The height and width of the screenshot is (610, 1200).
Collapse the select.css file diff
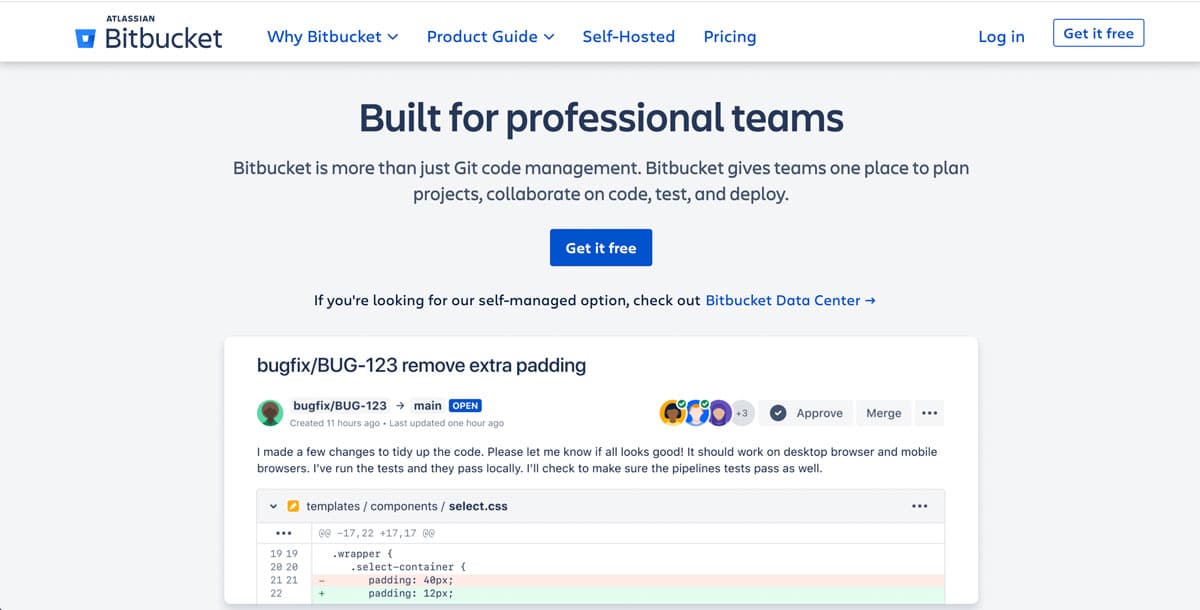pos(274,506)
